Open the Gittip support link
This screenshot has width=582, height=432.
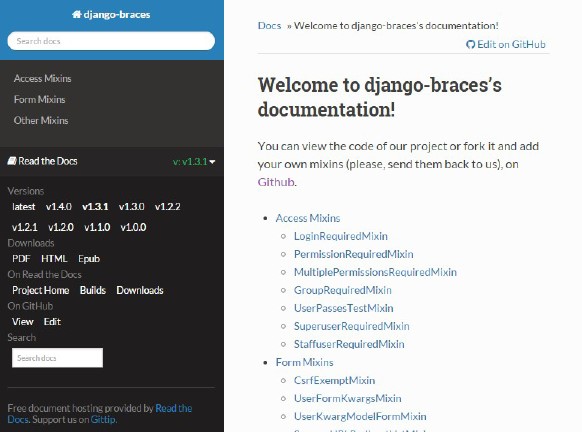[103, 420]
